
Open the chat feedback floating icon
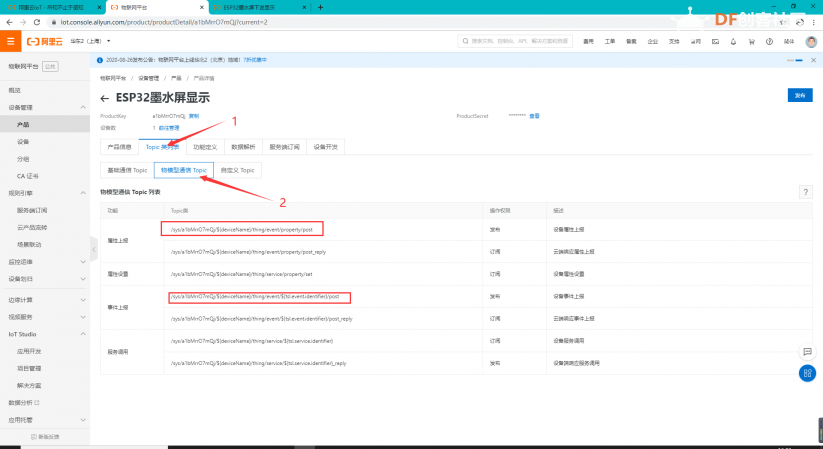807,352
